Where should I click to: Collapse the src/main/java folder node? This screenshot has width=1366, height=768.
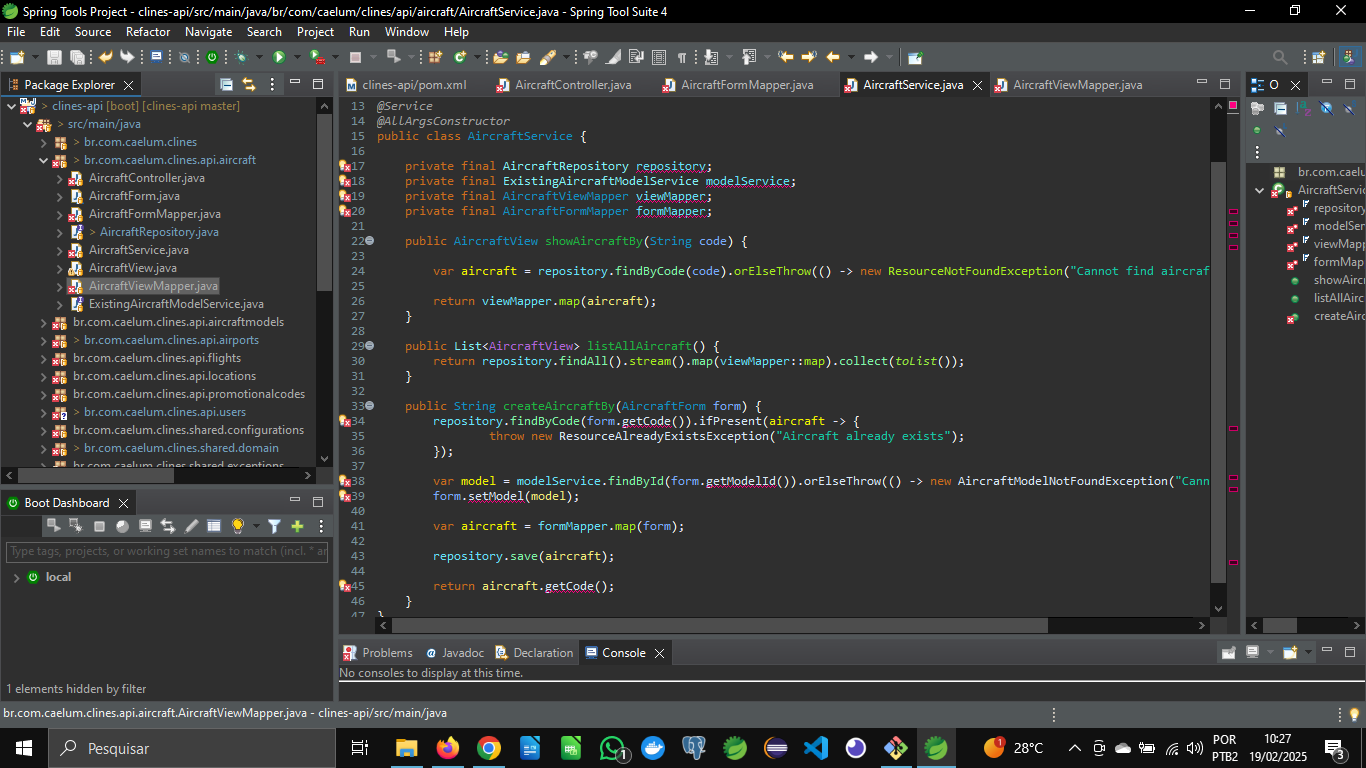[x=27, y=124]
